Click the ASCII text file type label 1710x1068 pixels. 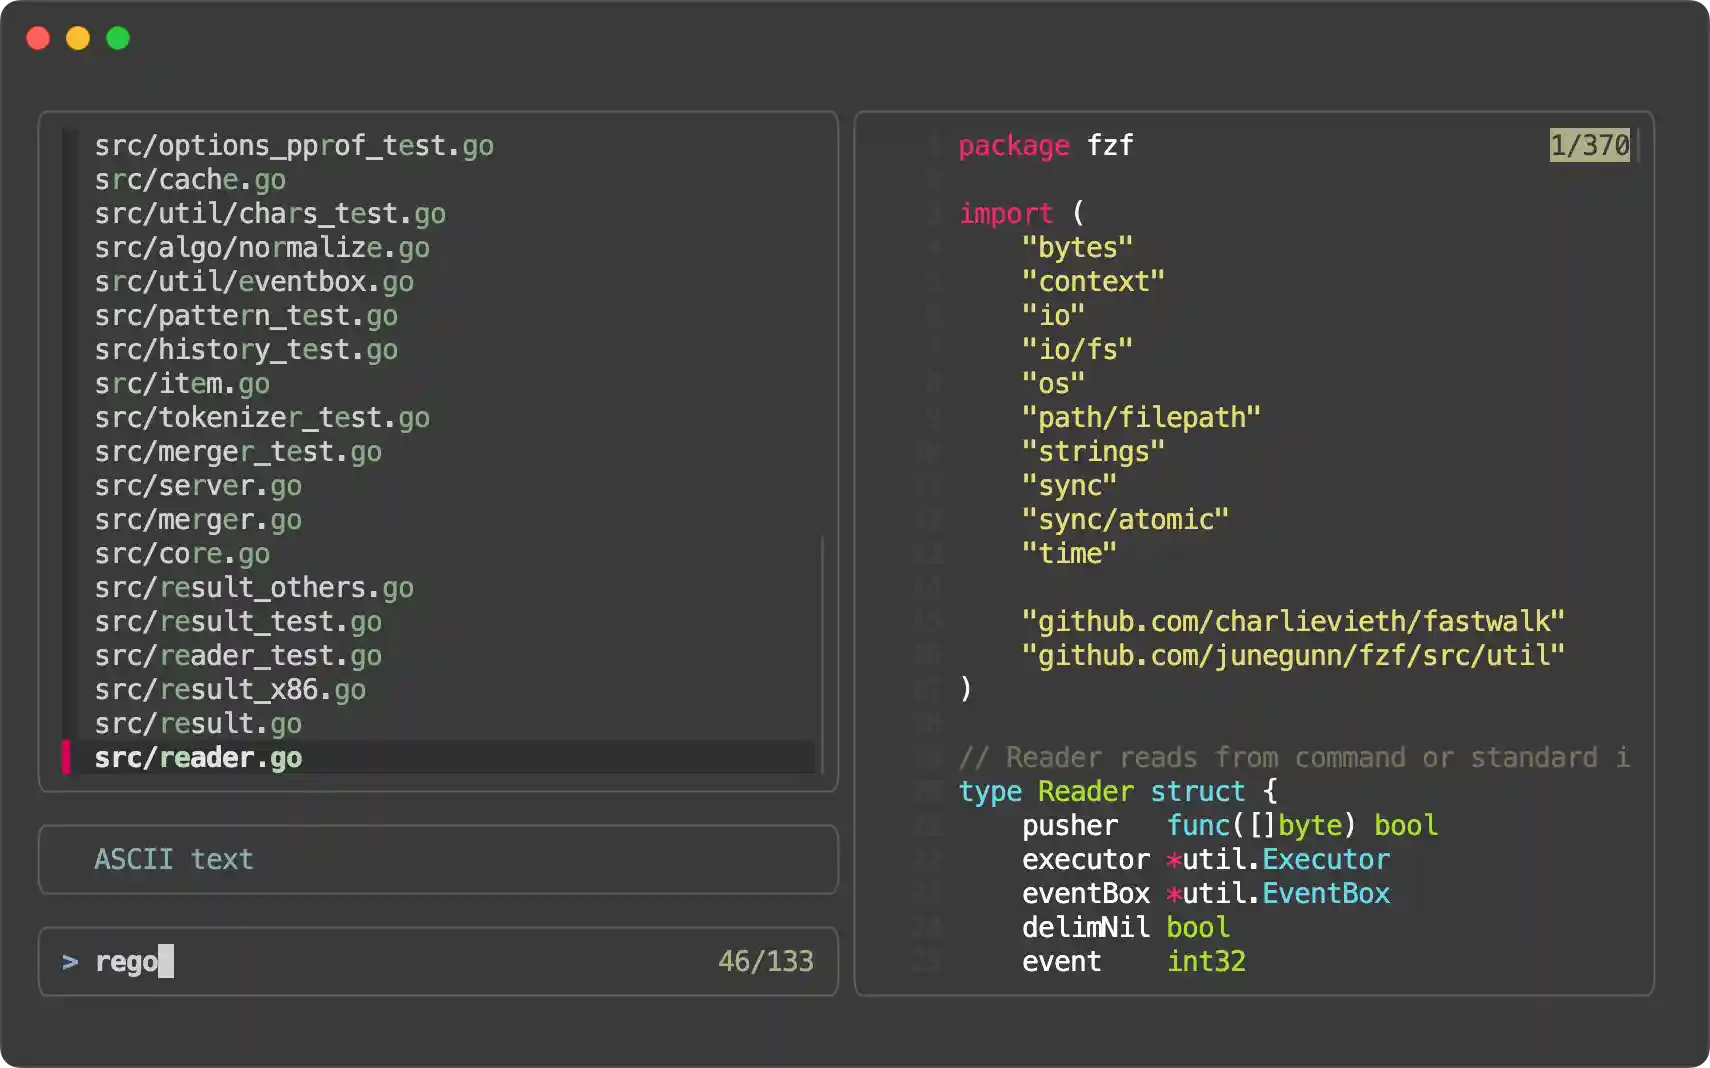174,859
